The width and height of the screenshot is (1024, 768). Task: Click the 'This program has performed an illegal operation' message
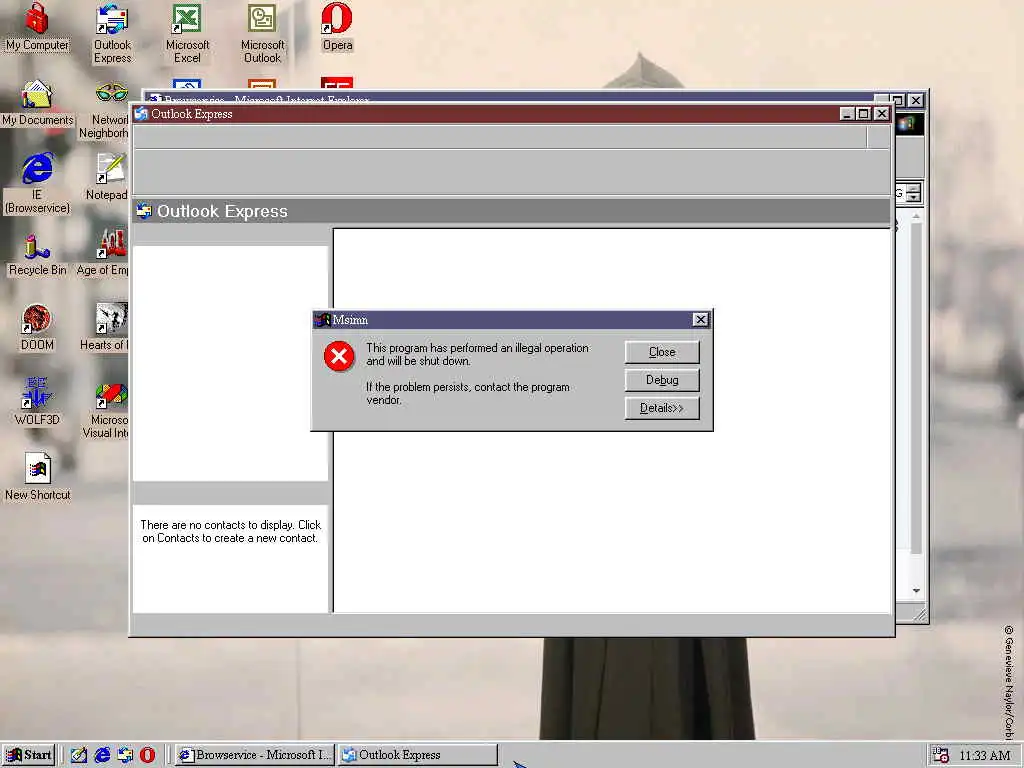click(477, 355)
